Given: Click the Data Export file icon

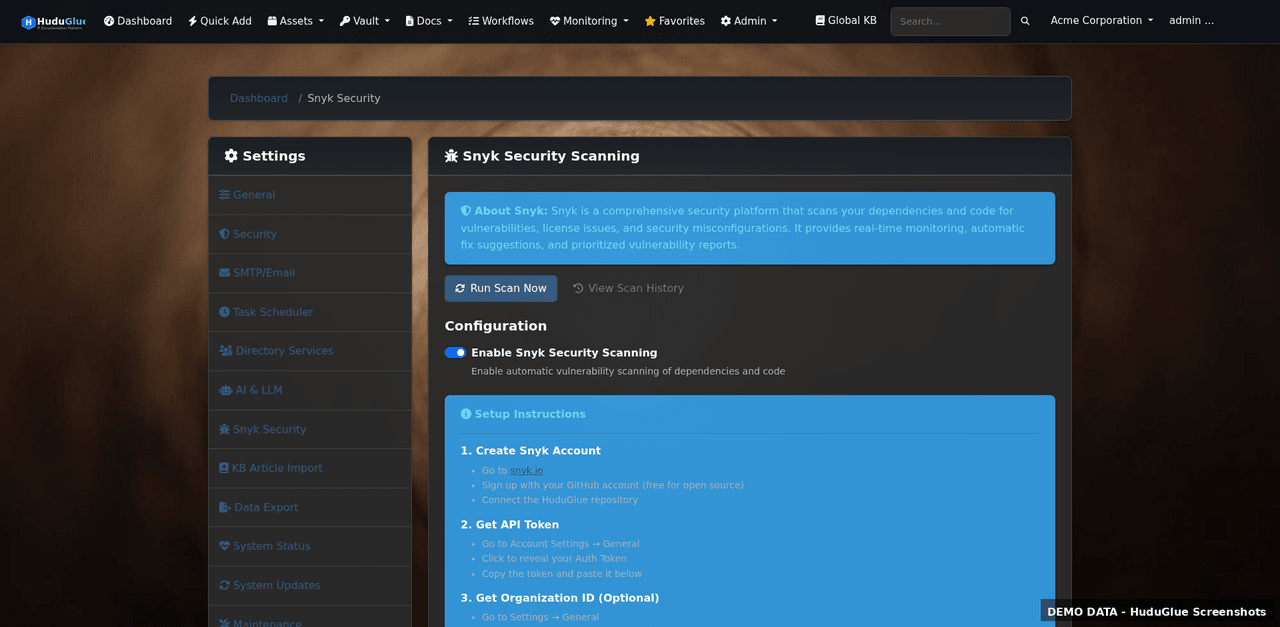Looking at the screenshot, I should coord(225,507).
